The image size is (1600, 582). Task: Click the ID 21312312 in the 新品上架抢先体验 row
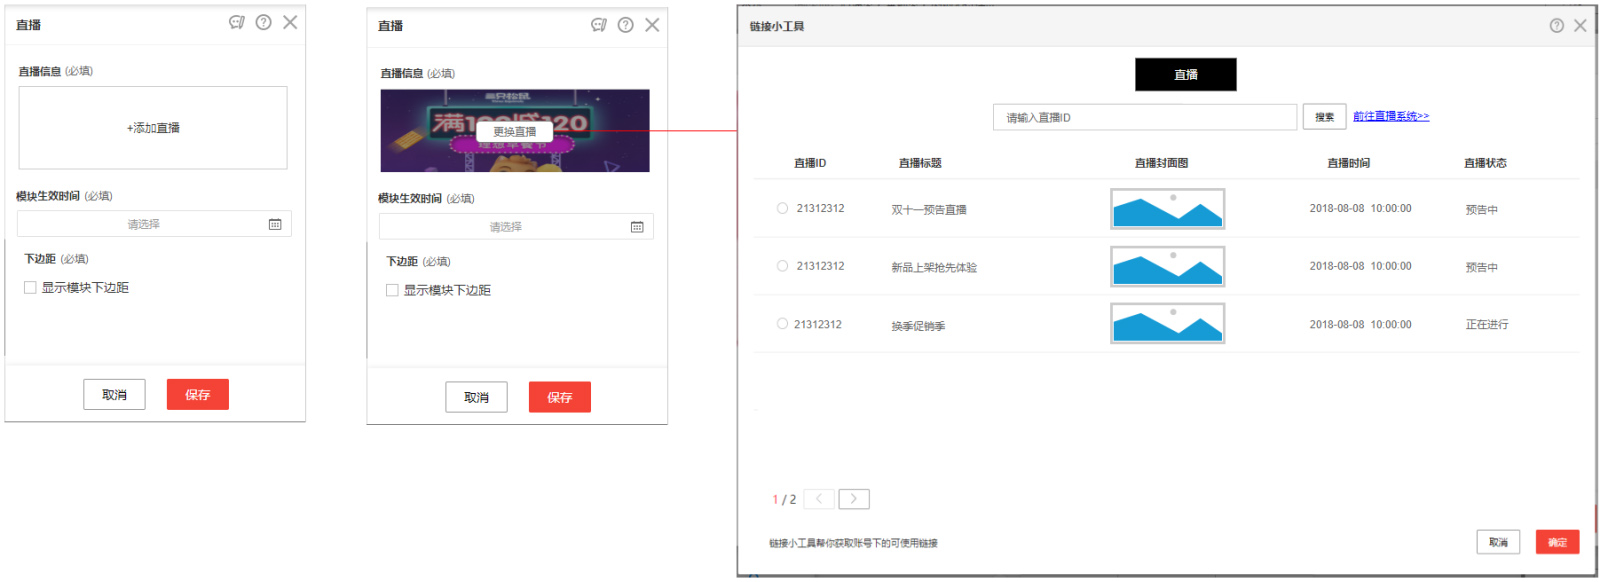(820, 266)
